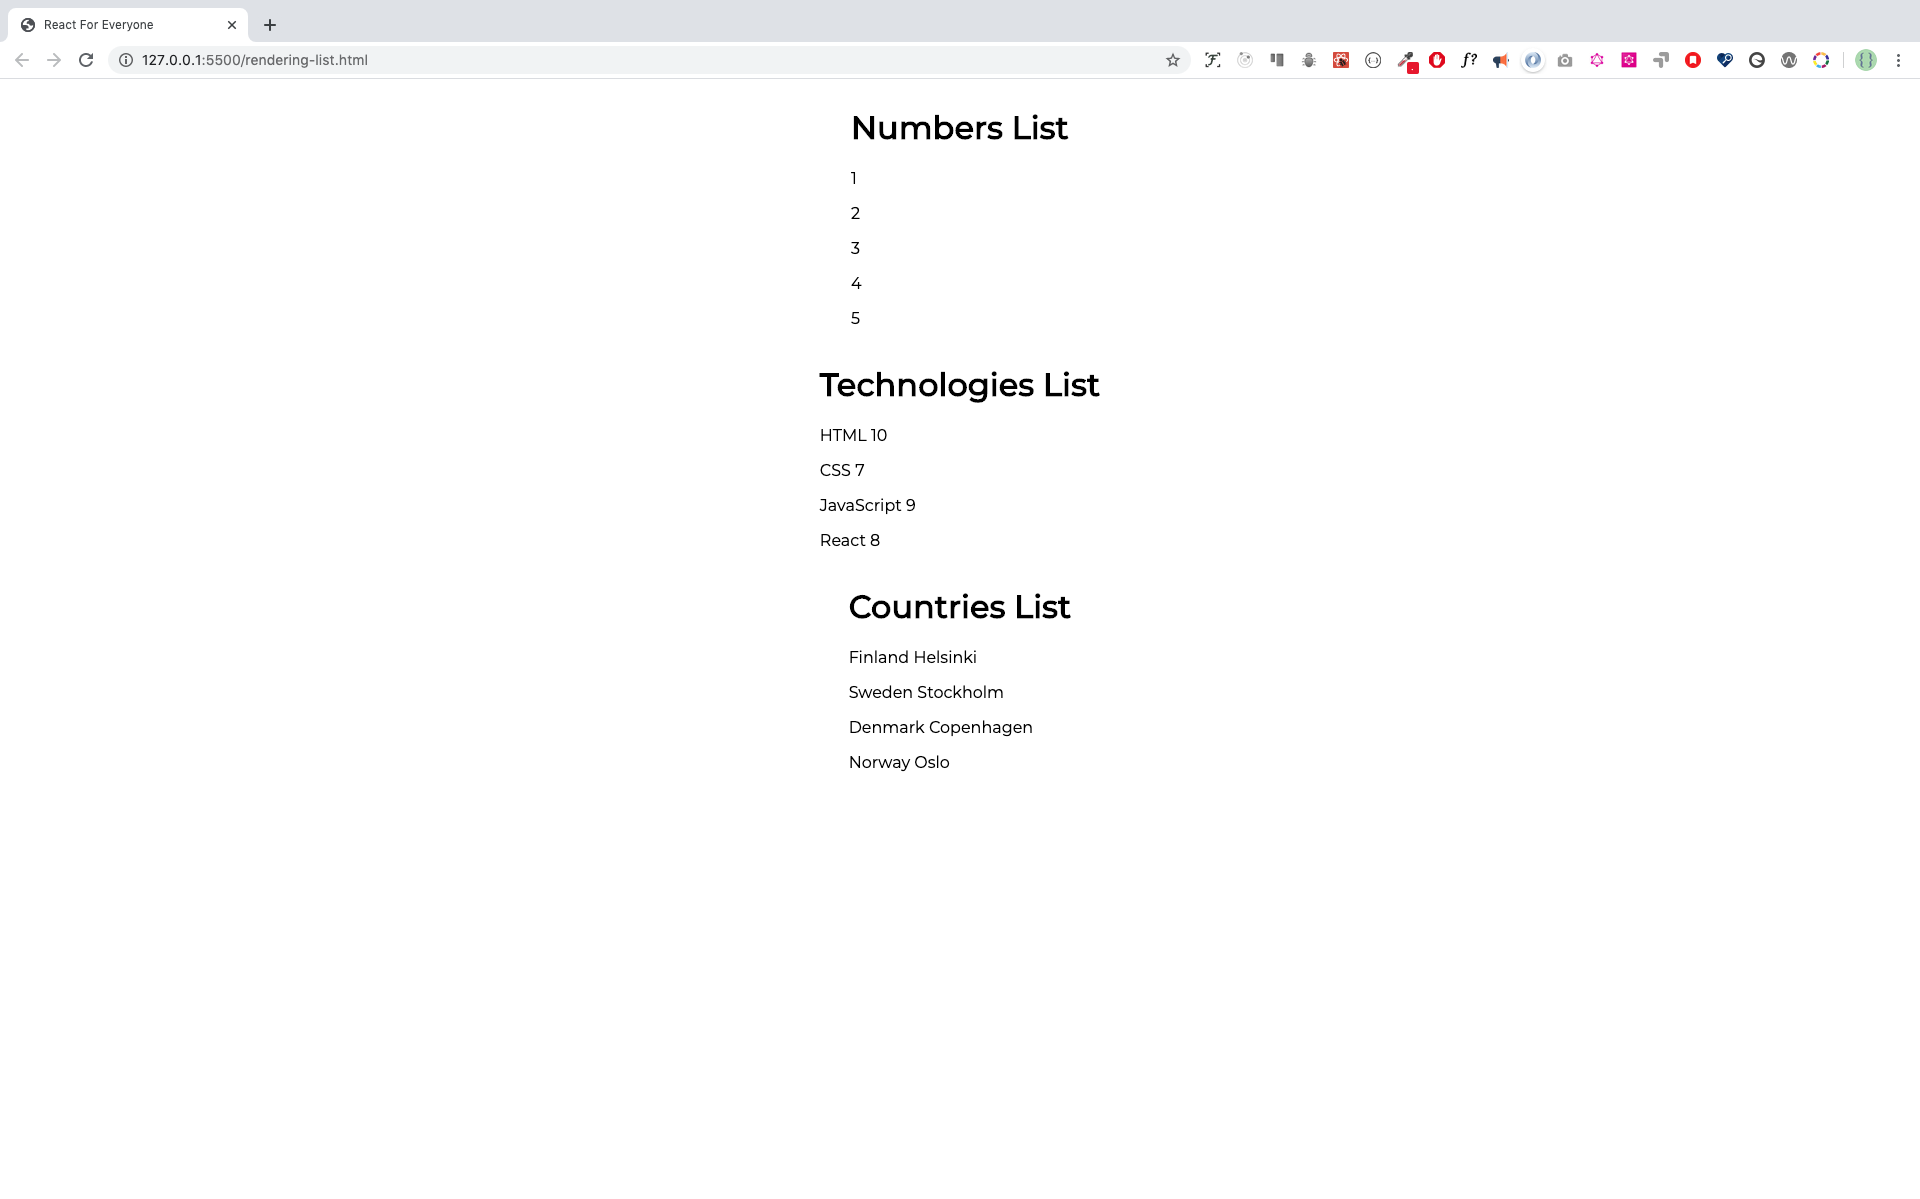Viewport: 1920px width, 1199px height.
Task: View site information icon in address bar
Action: coord(126,60)
